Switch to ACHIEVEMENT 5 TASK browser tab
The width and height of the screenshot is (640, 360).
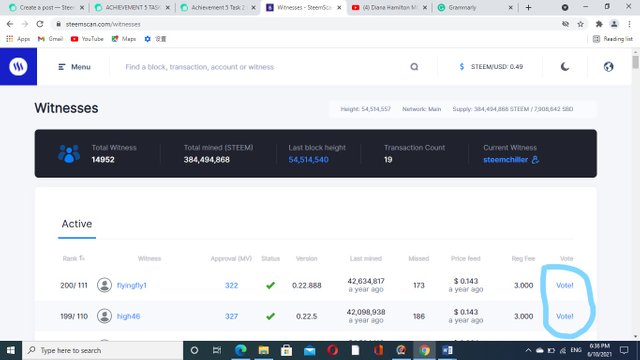(132, 7)
